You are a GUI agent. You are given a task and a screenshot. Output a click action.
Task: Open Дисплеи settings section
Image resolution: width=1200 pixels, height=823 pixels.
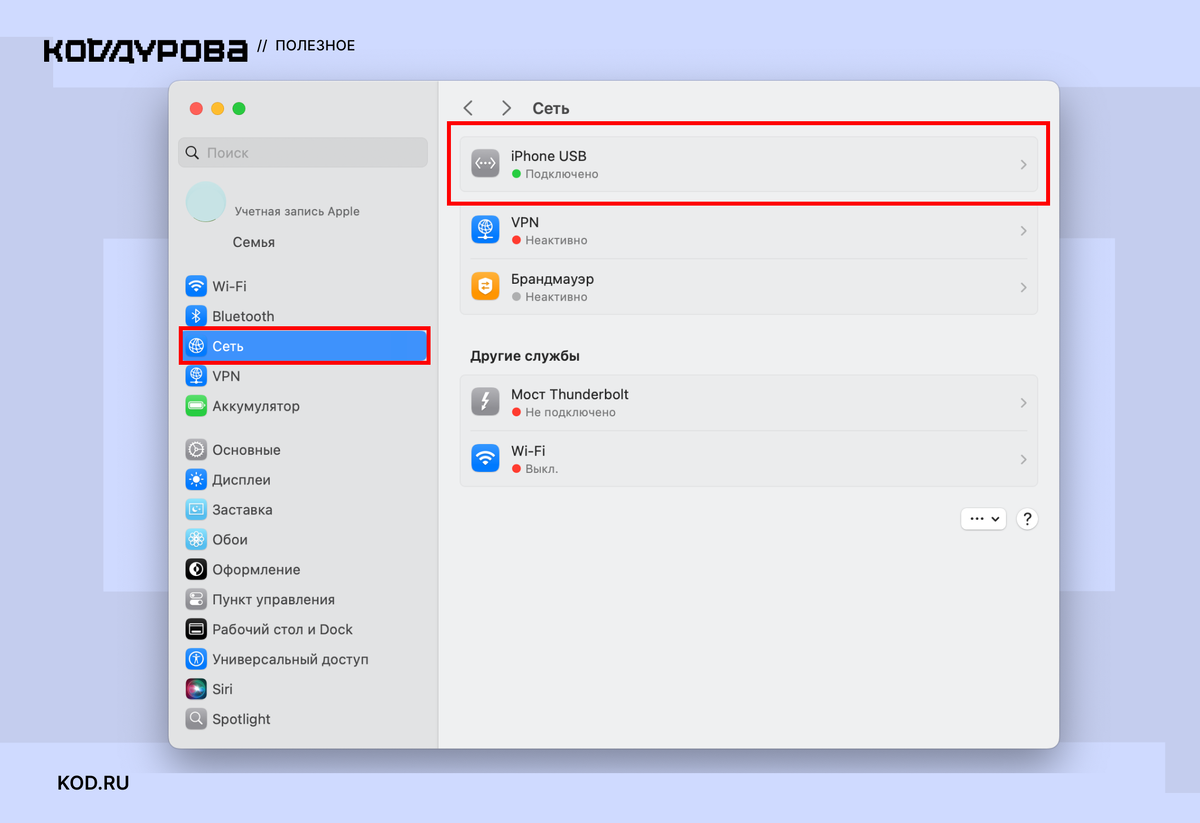(304, 480)
